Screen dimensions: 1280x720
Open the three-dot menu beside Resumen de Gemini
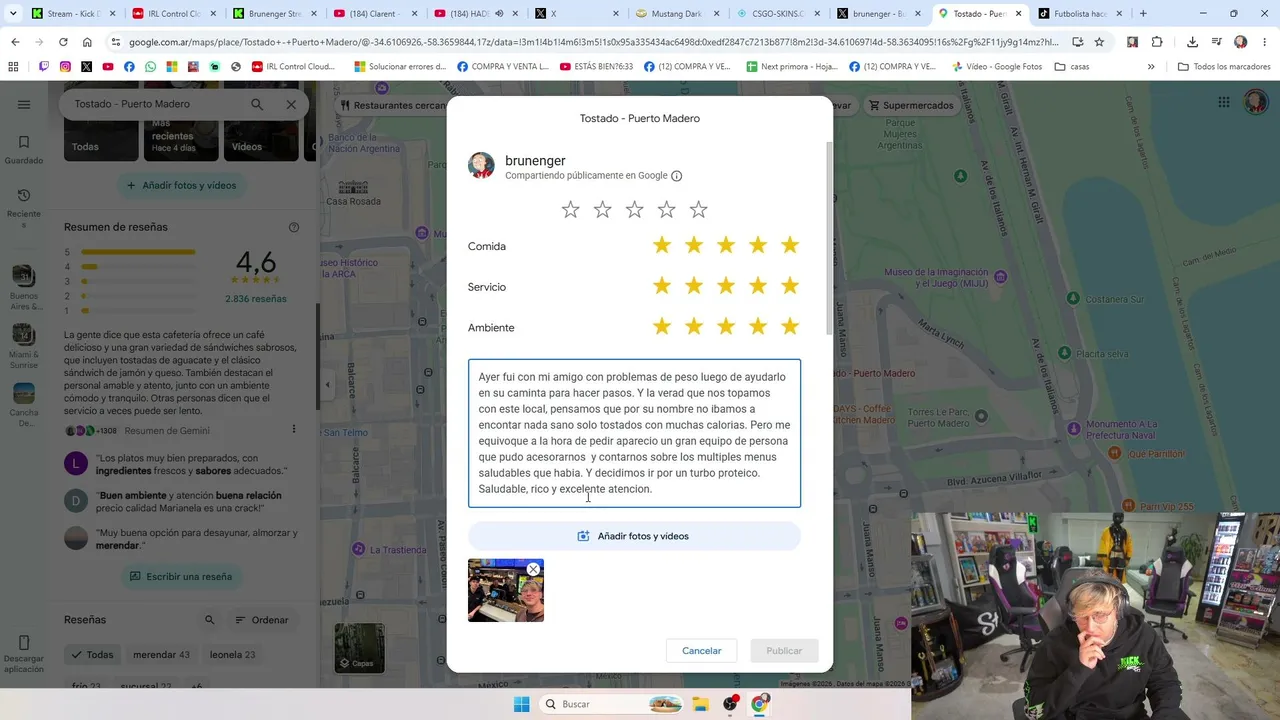(294, 429)
